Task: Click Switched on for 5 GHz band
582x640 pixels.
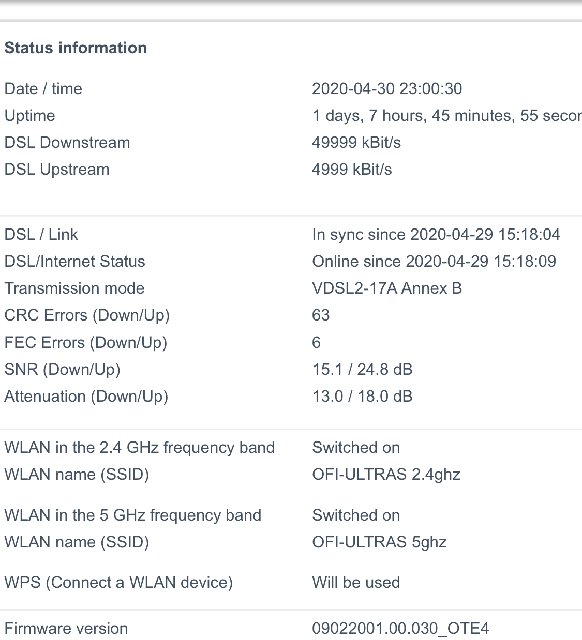Action: point(355,515)
